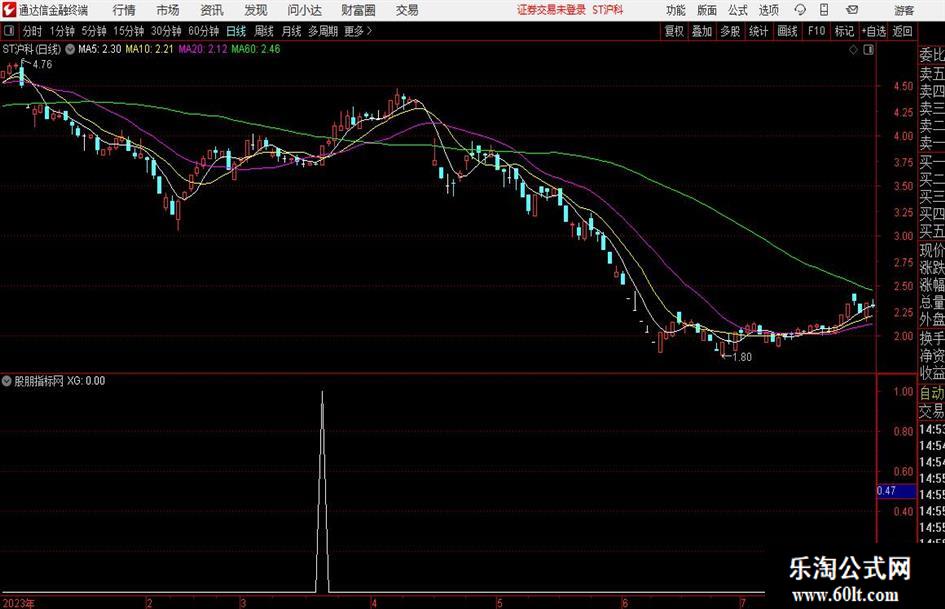The height and width of the screenshot is (609, 945).
Task: Open the headset customer service icon
Action: click(x=800, y=10)
